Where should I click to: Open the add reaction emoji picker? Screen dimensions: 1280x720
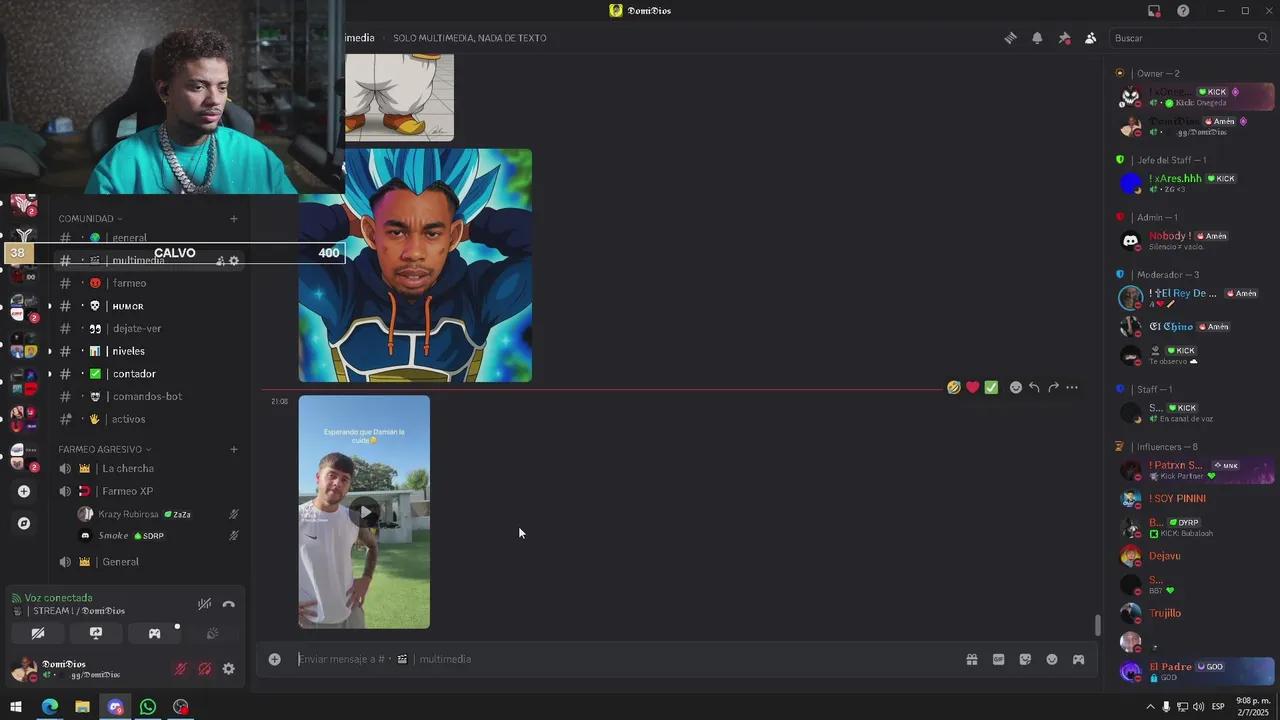[x=1016, y=387]
